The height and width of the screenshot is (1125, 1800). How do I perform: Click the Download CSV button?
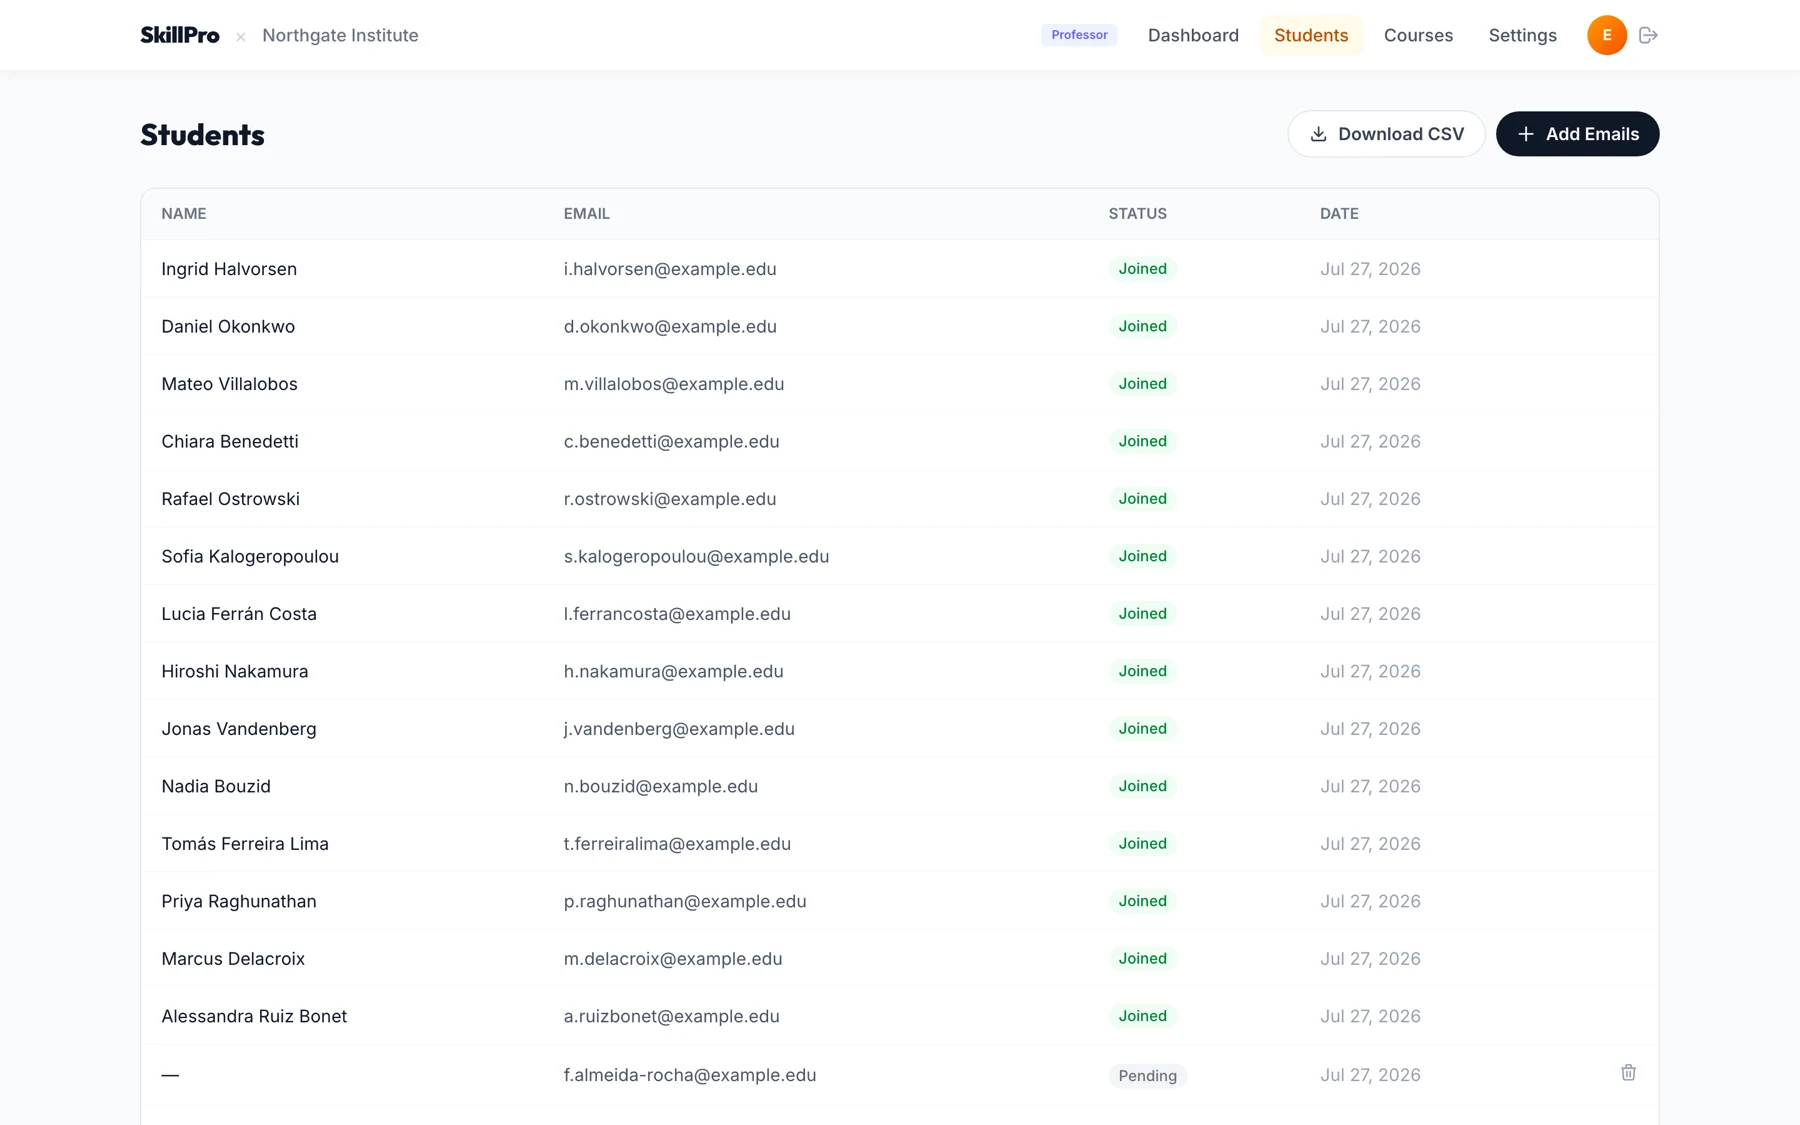[1386, 134]
